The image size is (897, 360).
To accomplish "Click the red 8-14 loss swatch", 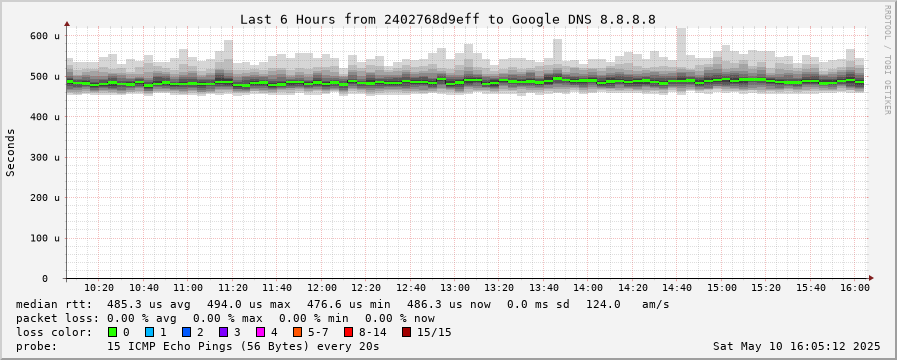I will point(348,332).
